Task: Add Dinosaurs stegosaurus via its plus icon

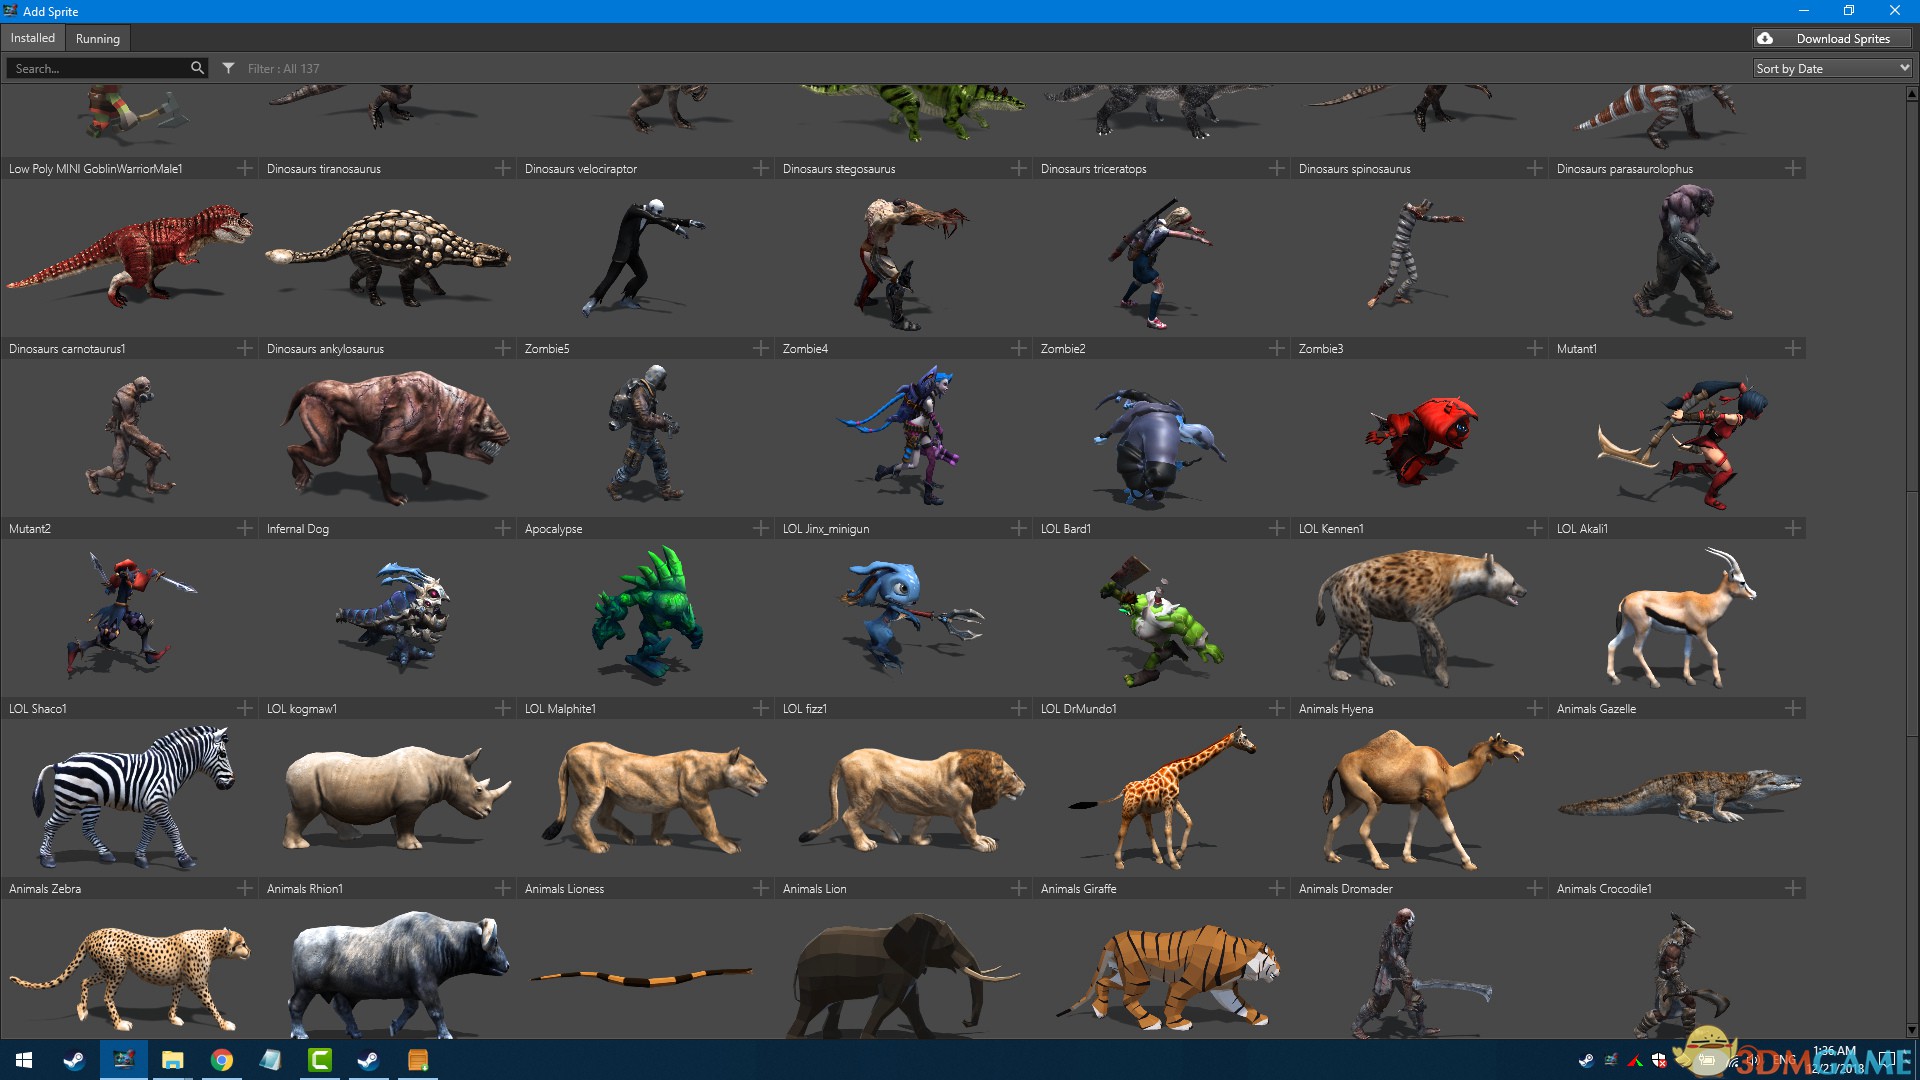Action: tap(1019, 168)
